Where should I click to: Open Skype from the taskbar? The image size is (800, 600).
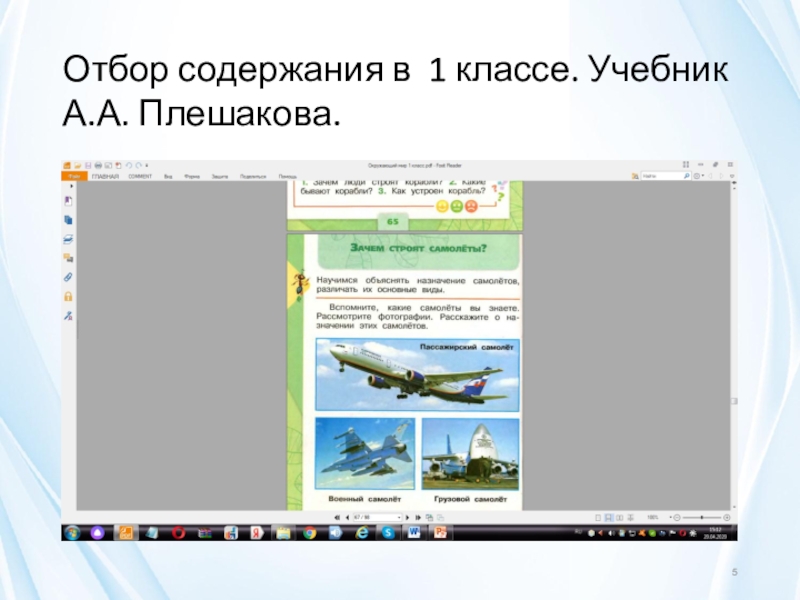[x=388, y=533]
